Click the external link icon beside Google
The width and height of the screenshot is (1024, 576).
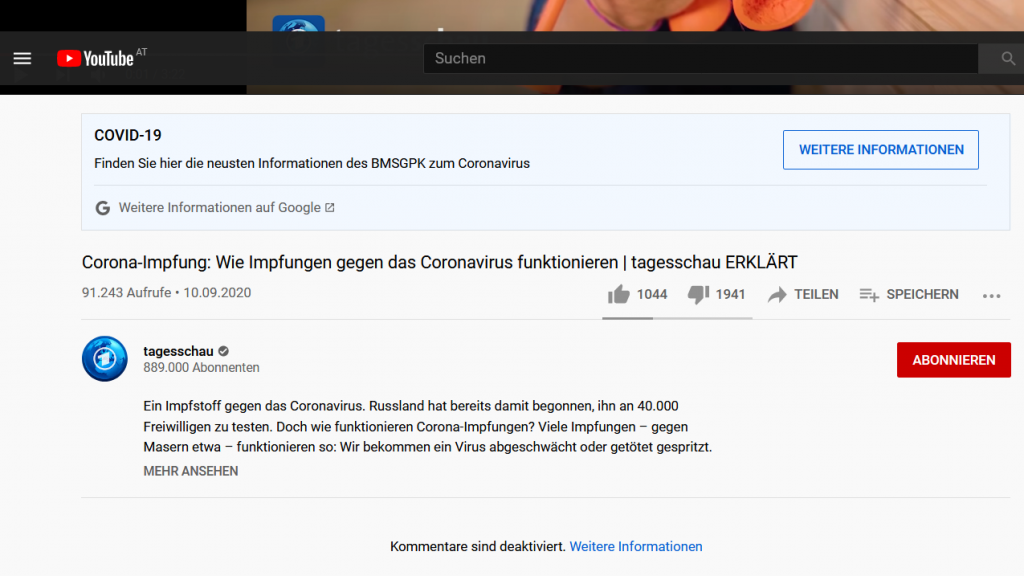pos(330,208)
